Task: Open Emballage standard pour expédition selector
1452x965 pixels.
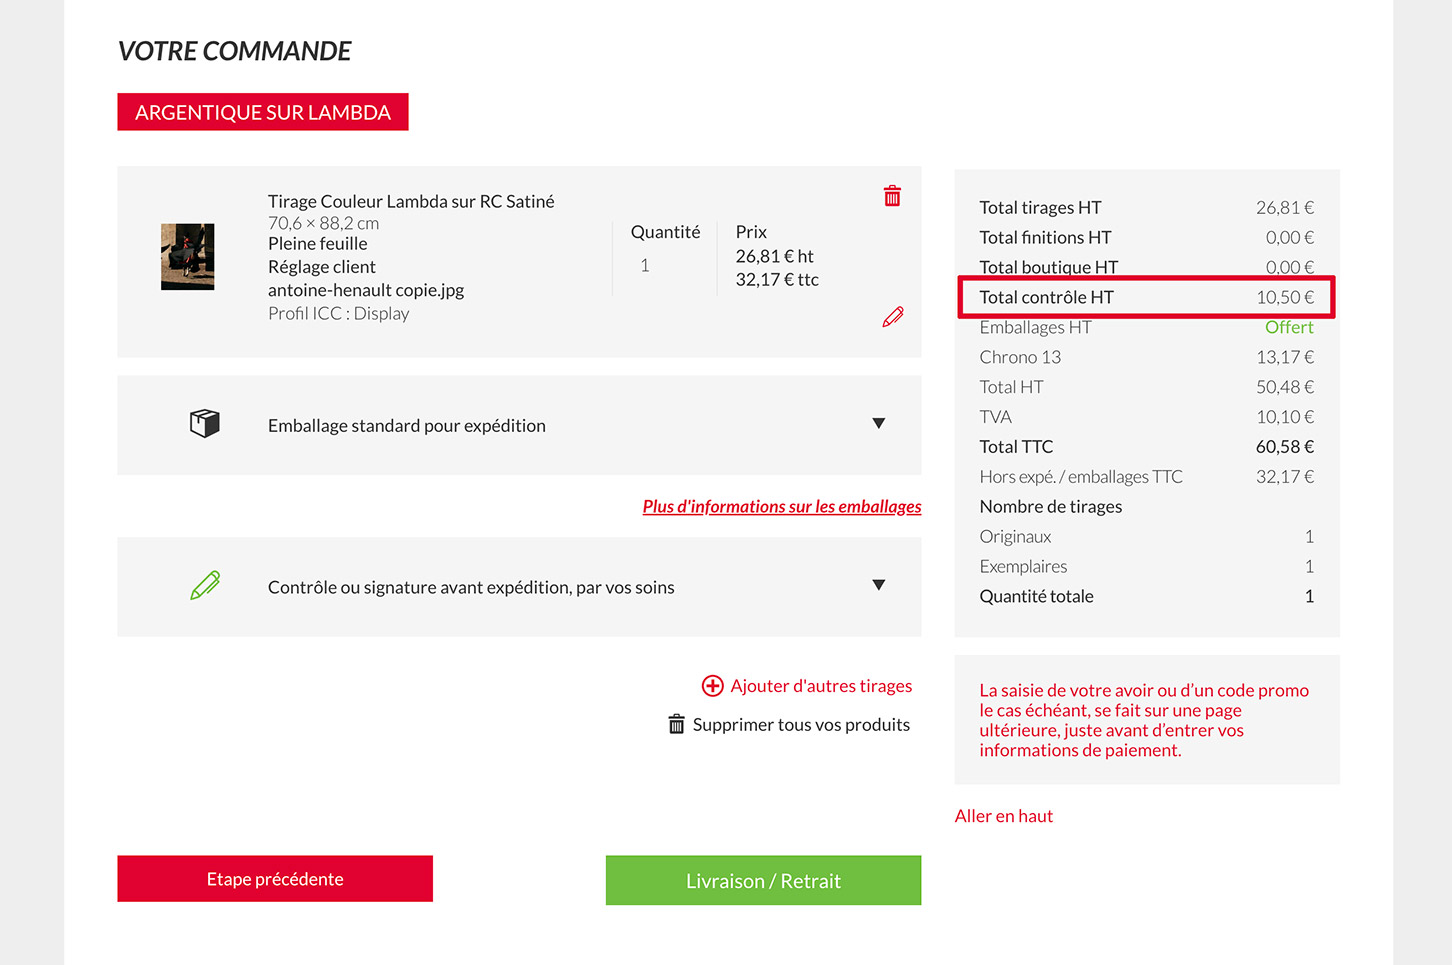Action: [x=407, y=426]
